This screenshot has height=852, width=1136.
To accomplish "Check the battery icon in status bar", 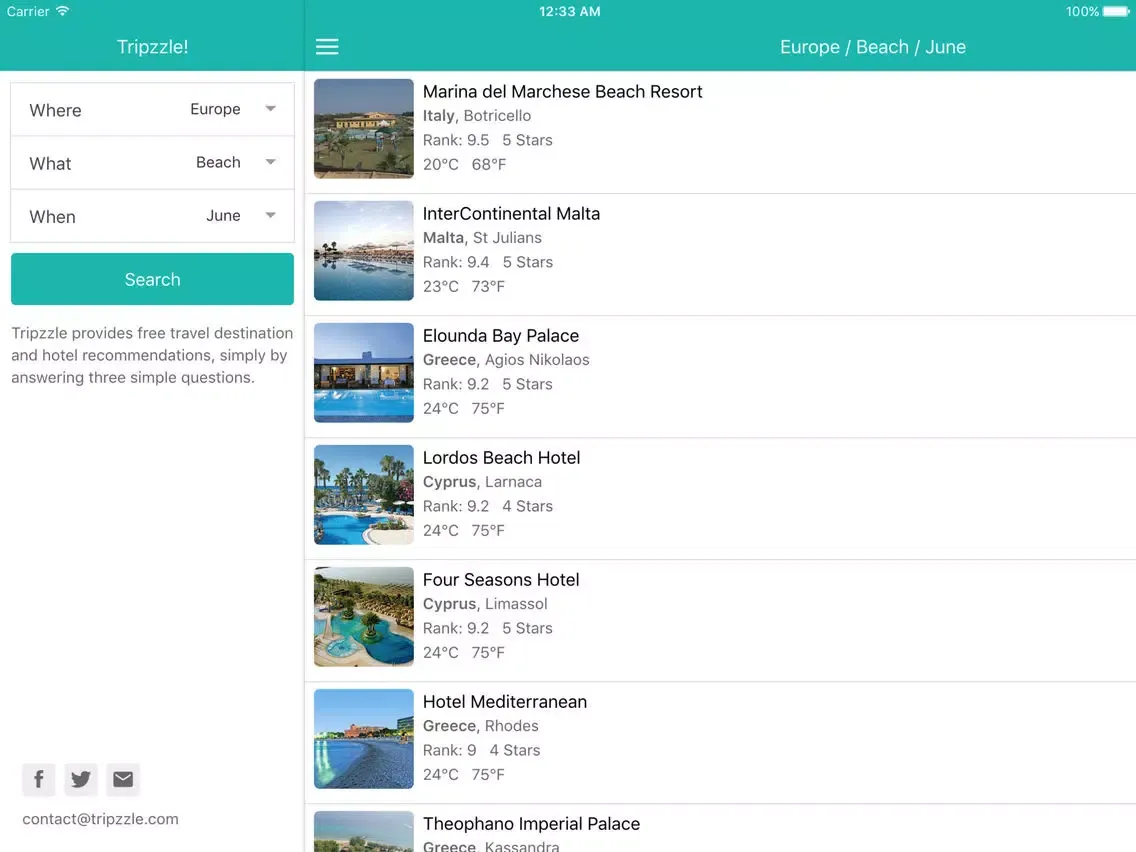I will (1116, 12).
